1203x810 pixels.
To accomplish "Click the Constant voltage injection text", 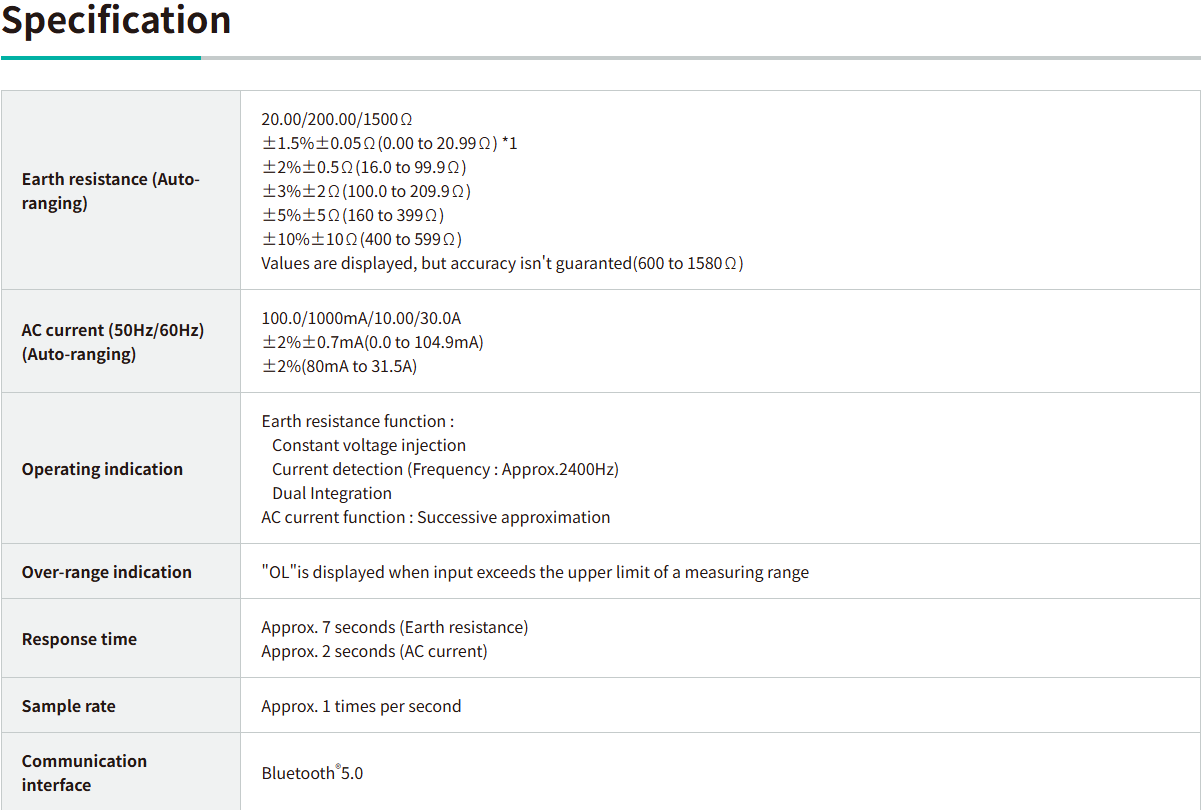I will pyautogui.click(x=369, y=445).
